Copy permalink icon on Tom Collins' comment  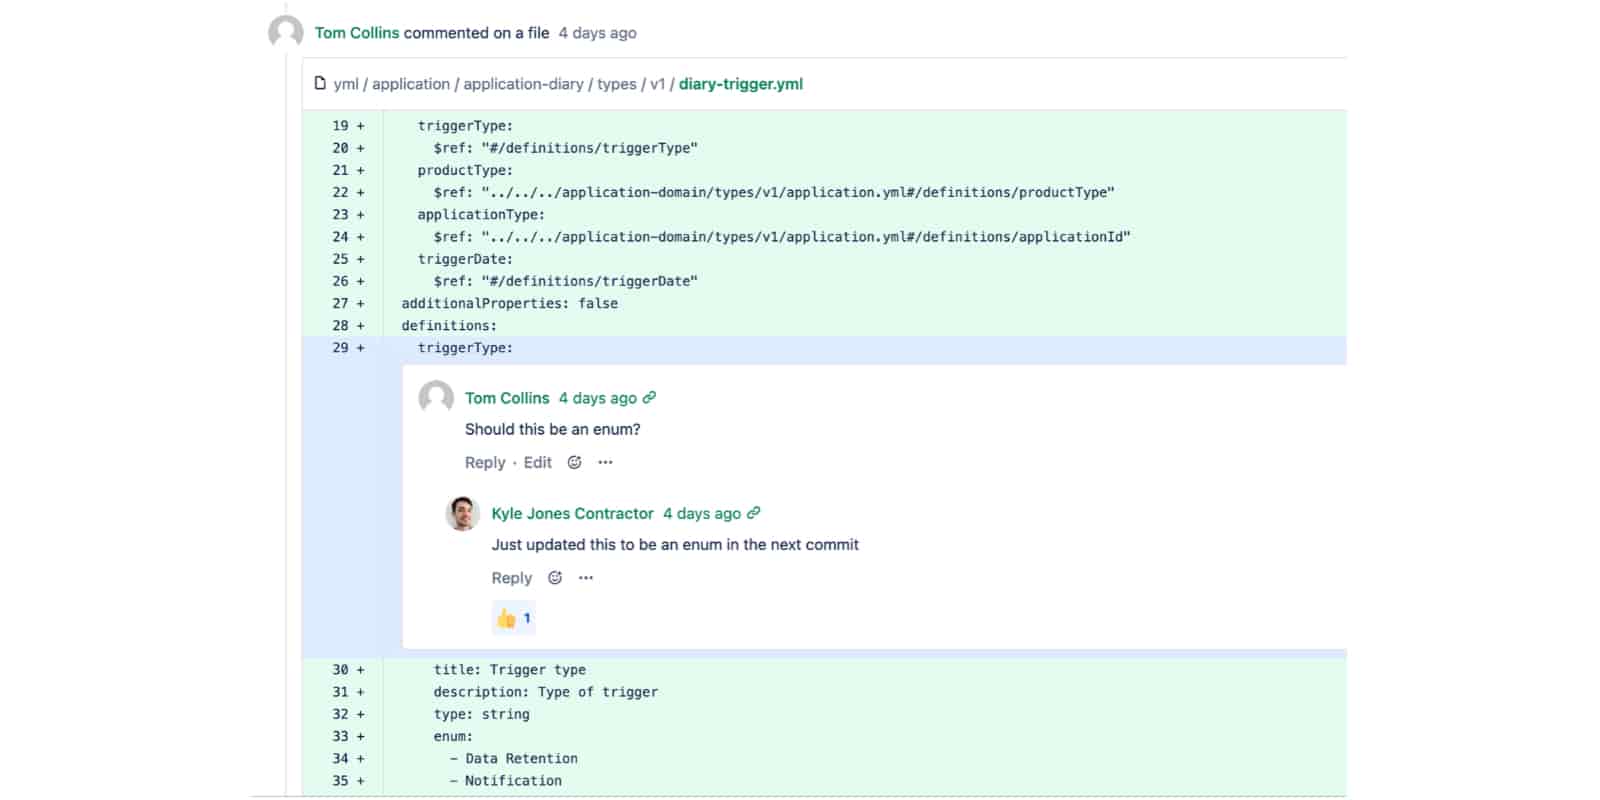click(x=650, y=397)
